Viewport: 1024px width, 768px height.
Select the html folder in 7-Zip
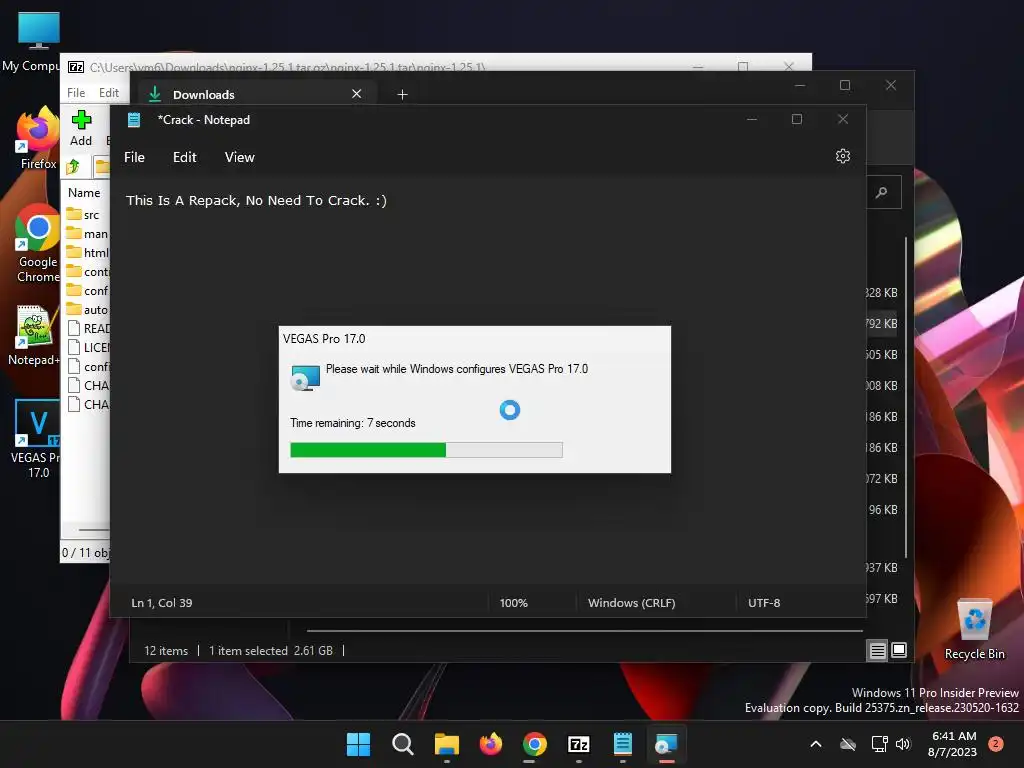(x=88, y=253)
